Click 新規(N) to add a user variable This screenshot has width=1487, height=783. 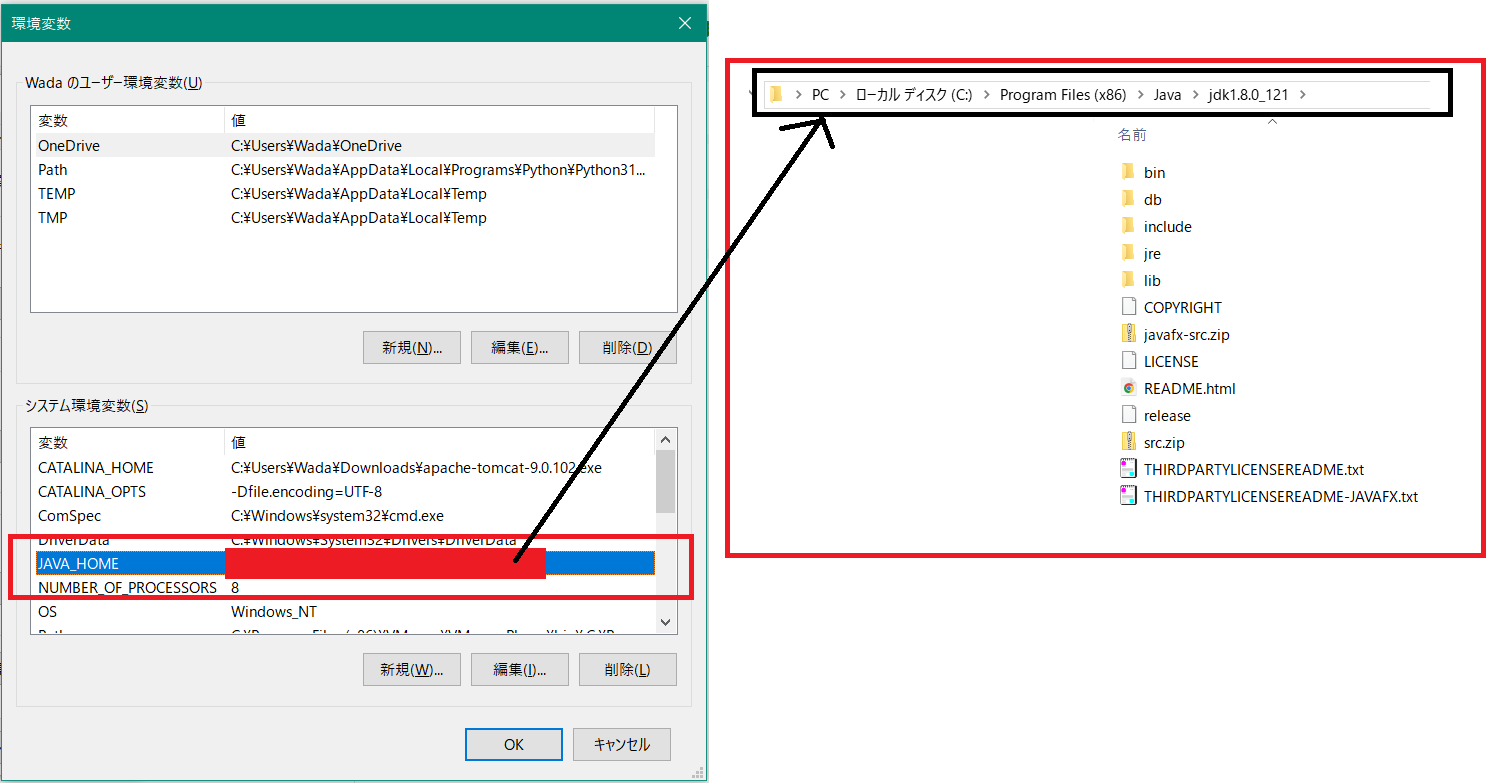click(411, 347)
